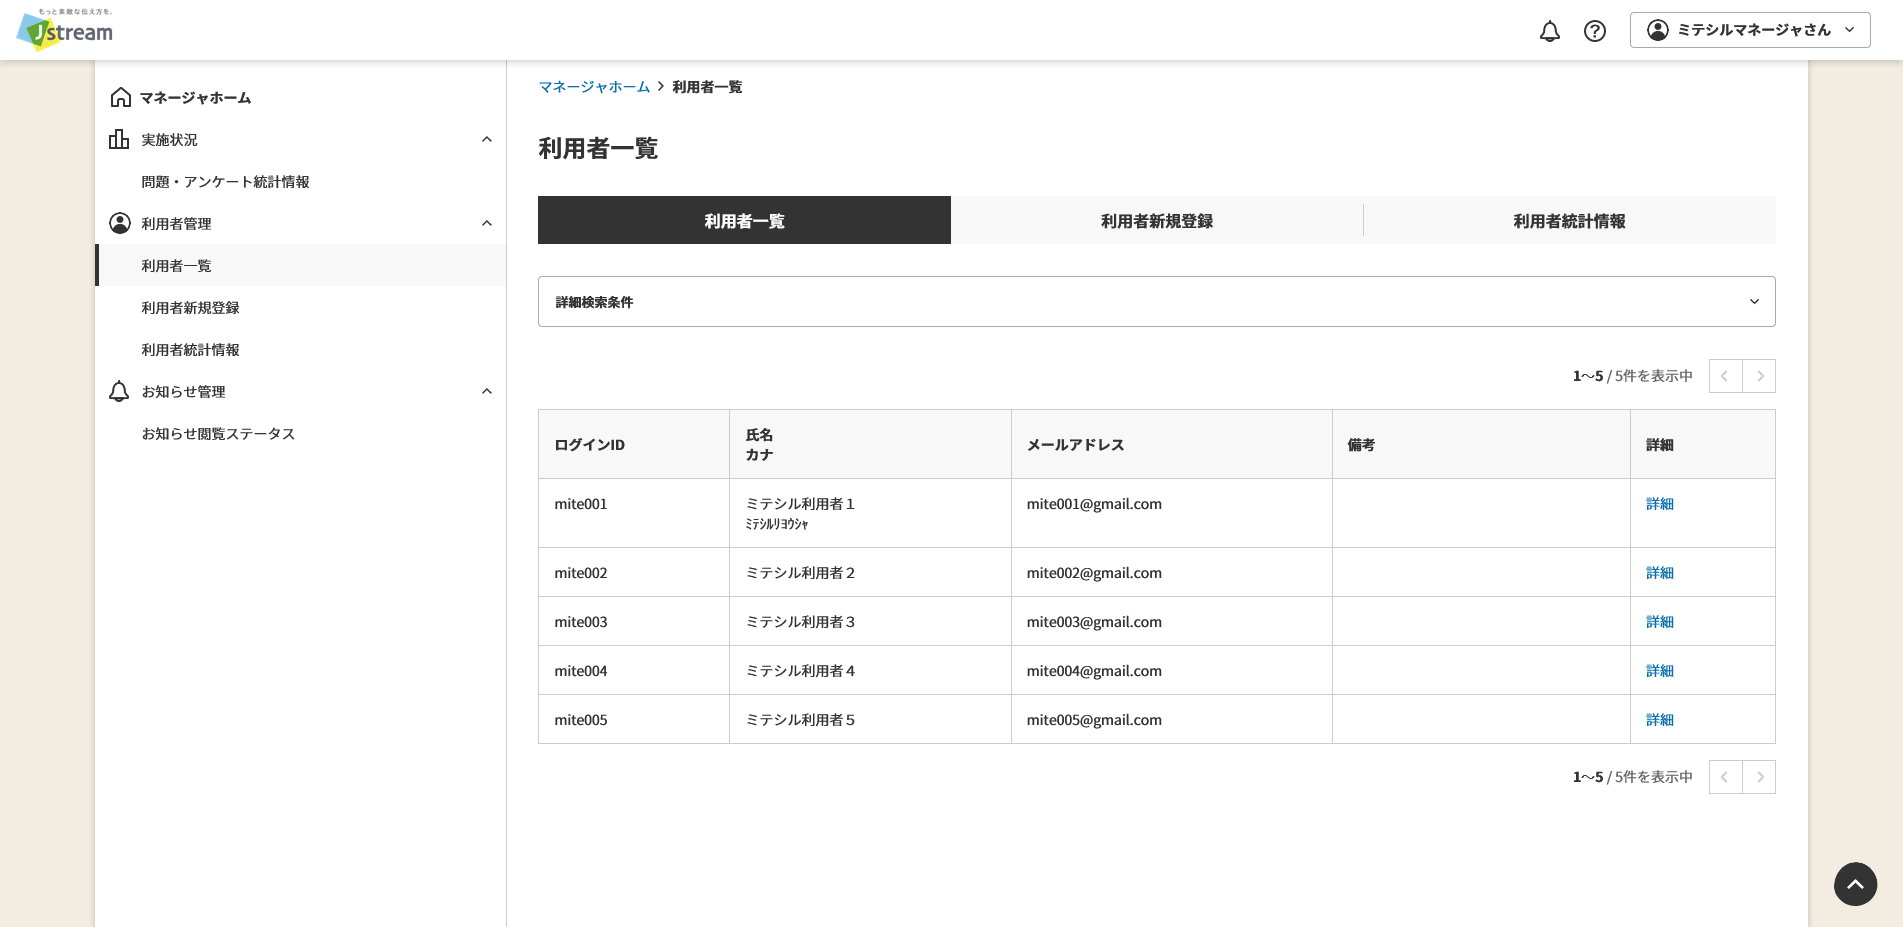1903x927 pixels.
Task: Collapse the 実施状況 sidebar section
Action: tap(487, 139)
